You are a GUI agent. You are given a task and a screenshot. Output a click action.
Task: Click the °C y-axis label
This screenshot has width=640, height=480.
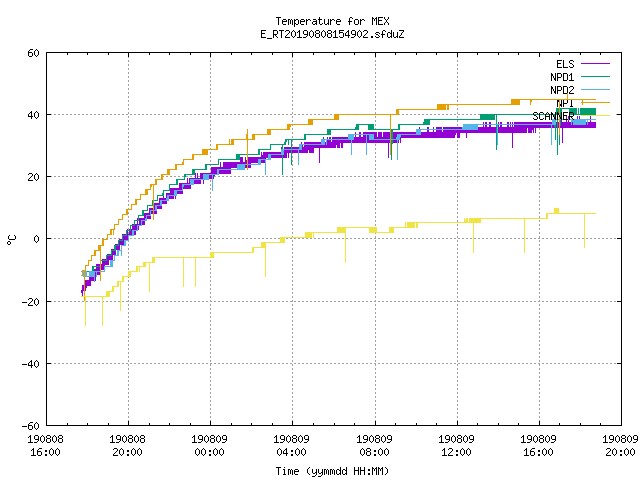tap(11, 240)
